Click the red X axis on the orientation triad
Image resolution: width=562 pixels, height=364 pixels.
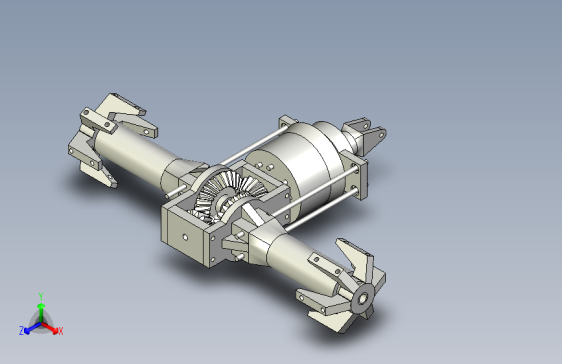coord(52,329)
